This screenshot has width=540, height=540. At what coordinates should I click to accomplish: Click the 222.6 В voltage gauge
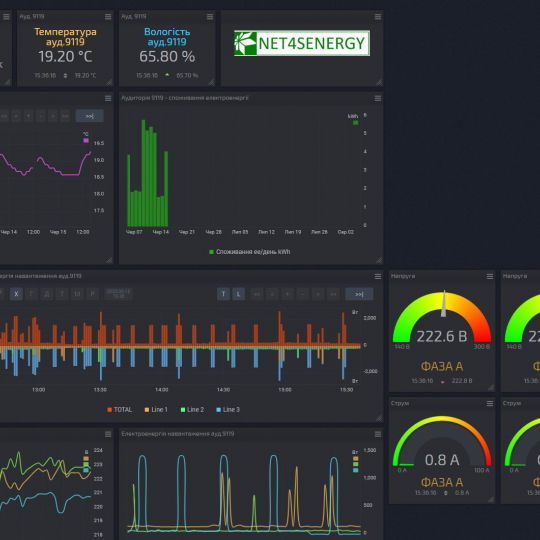tap(442, 319)
